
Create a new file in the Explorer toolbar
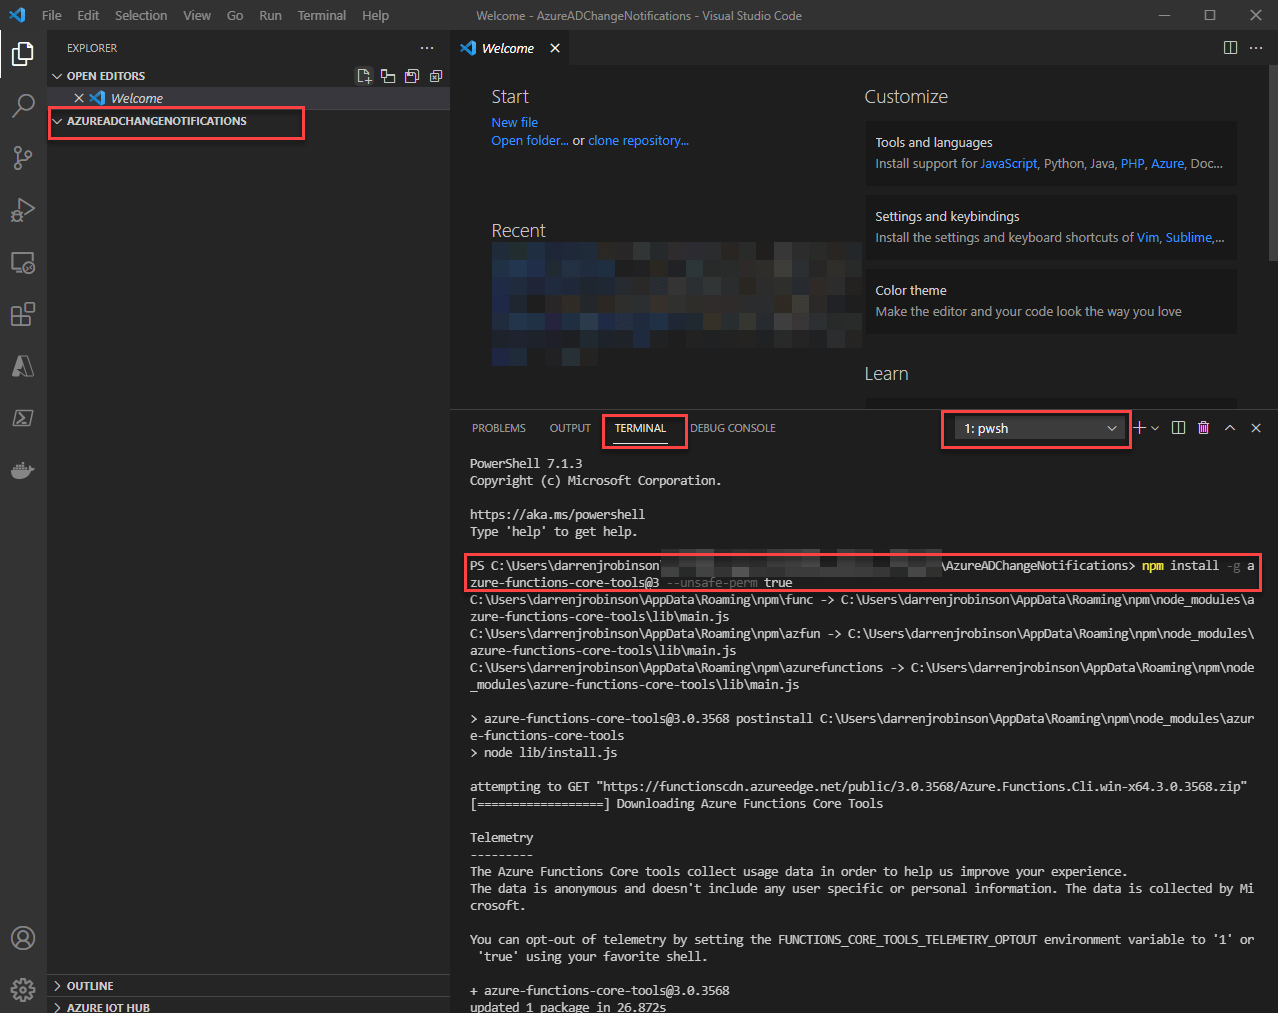364,75
